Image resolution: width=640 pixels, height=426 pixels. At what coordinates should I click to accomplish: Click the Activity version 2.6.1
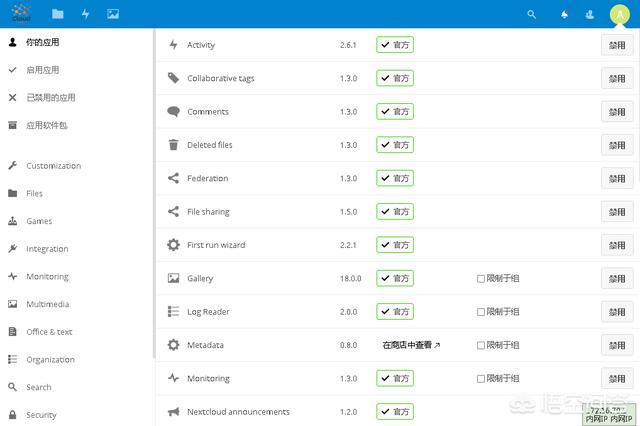point(348,45)
